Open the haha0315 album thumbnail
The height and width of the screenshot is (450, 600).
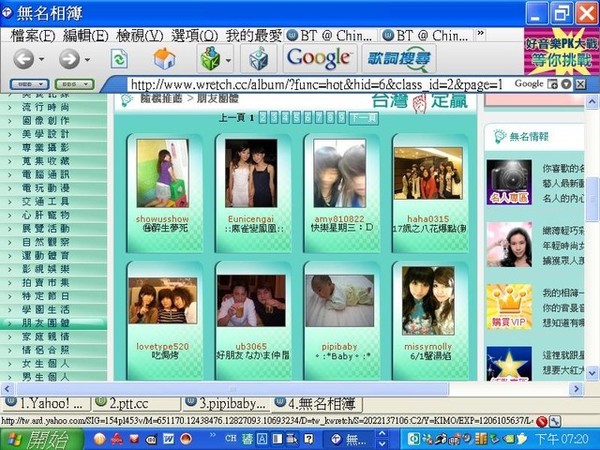click(x=428, y=173)
